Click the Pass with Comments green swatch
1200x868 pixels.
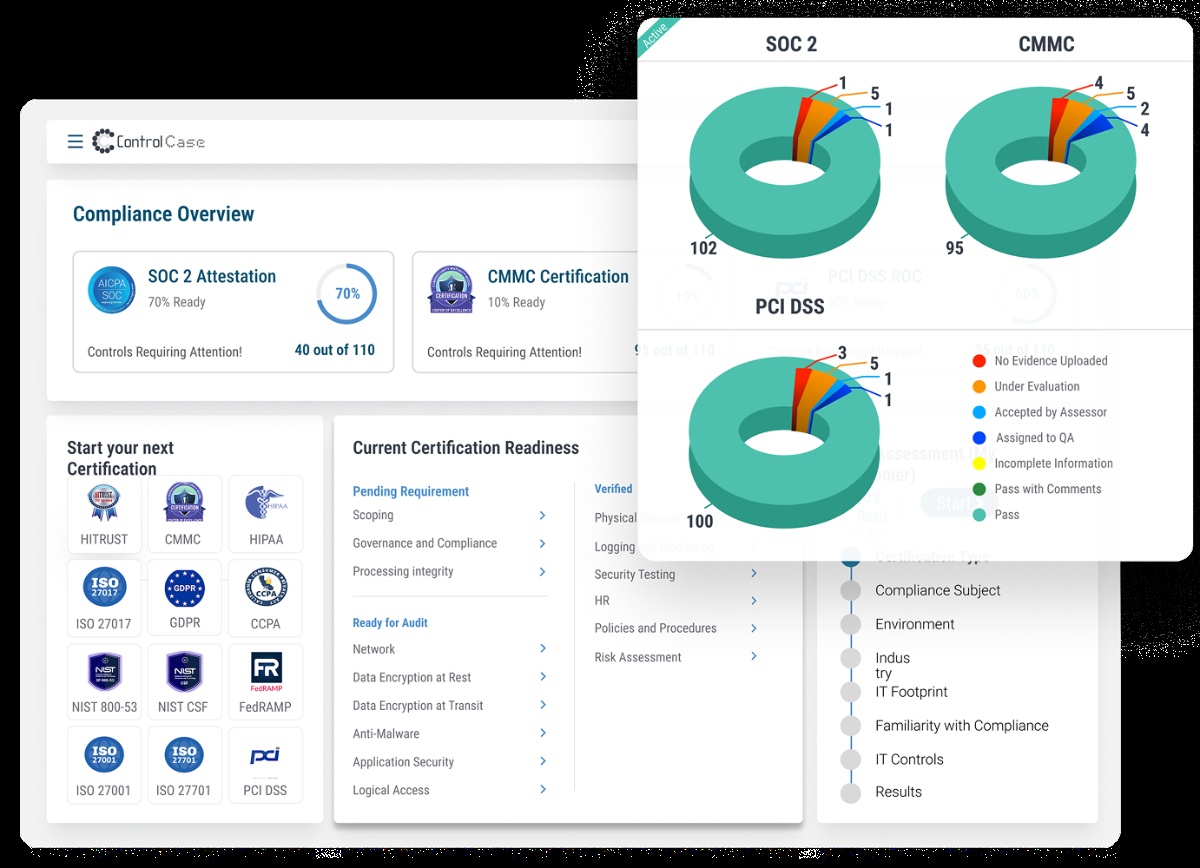(979, 489)
